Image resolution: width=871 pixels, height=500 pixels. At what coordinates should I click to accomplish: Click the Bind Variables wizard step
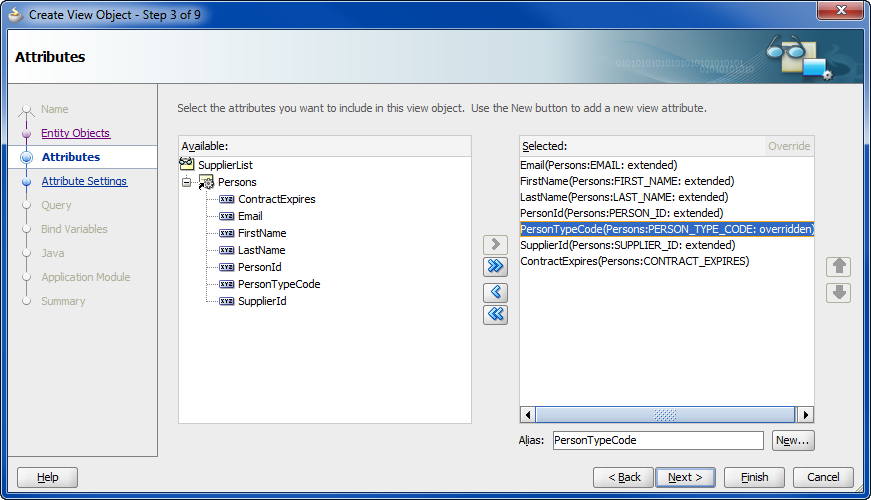point(74,229)
